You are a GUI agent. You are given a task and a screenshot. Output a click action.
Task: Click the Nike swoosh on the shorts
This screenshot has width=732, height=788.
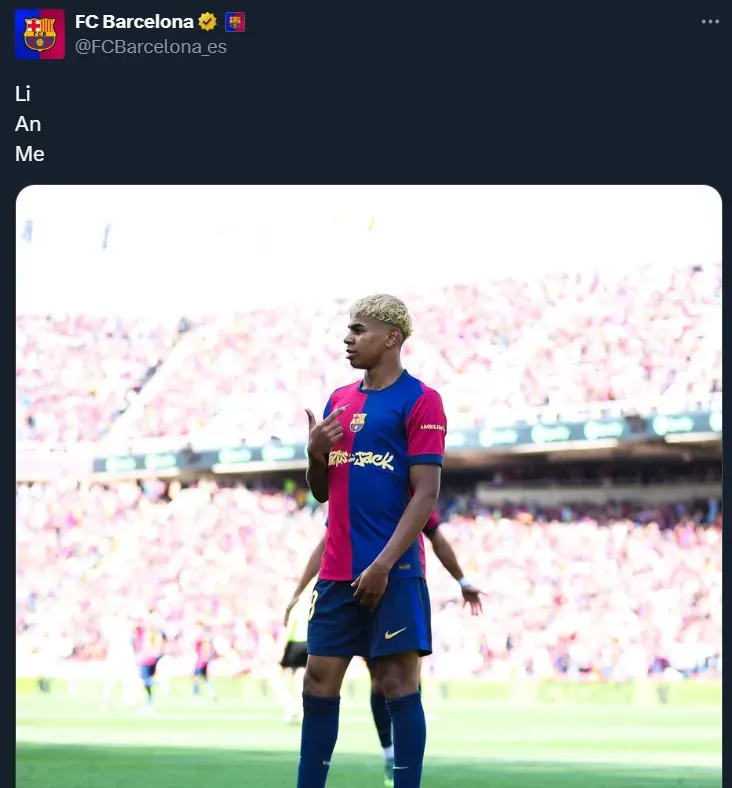point(395,633)
